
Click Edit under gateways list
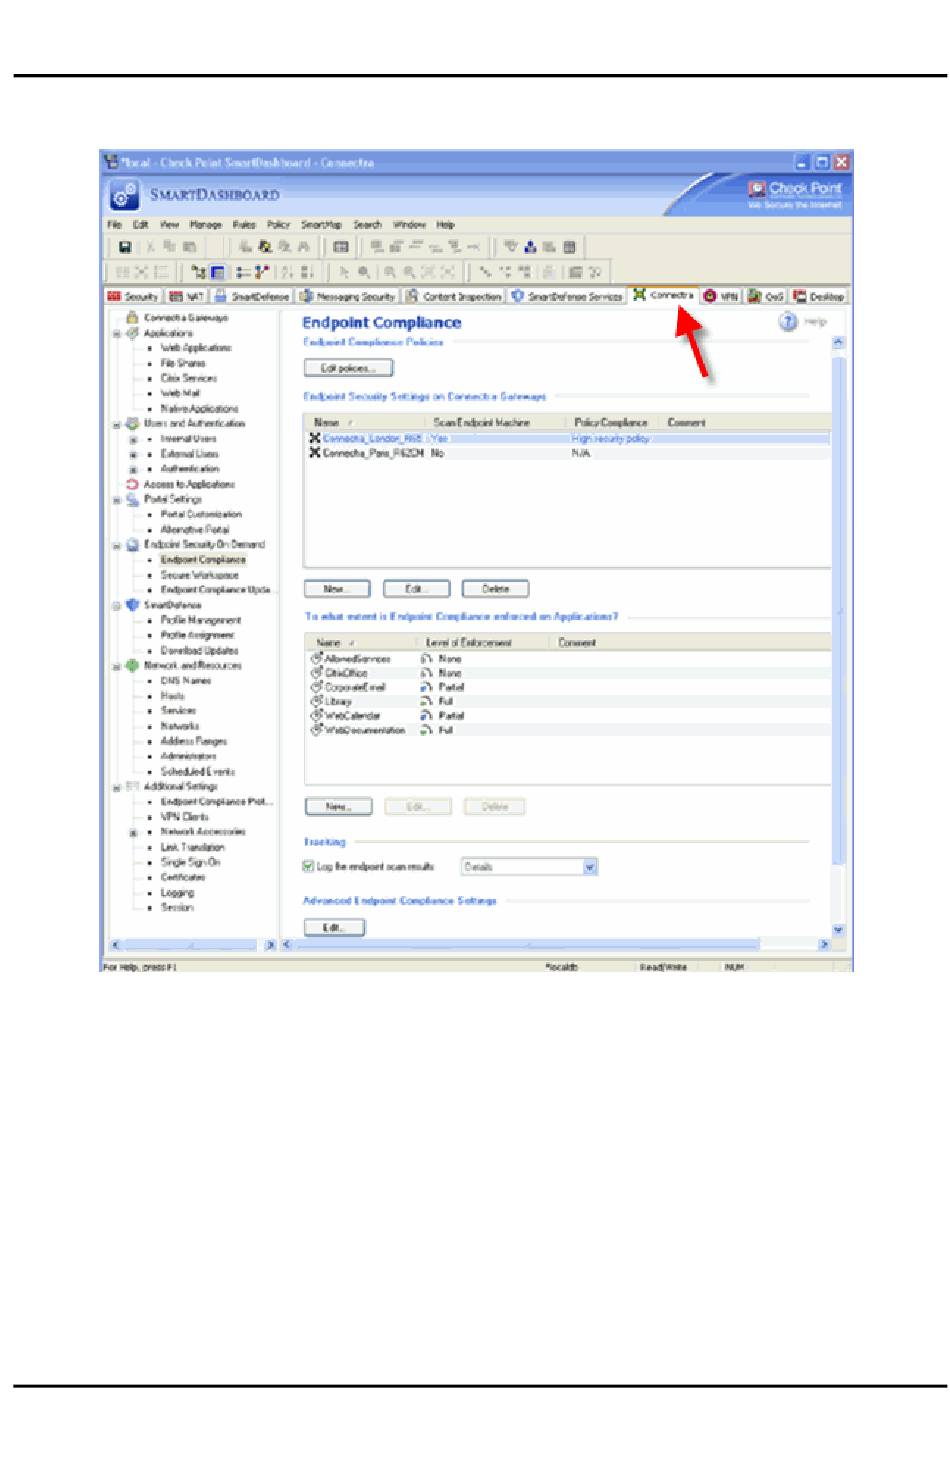coord(416,589)
